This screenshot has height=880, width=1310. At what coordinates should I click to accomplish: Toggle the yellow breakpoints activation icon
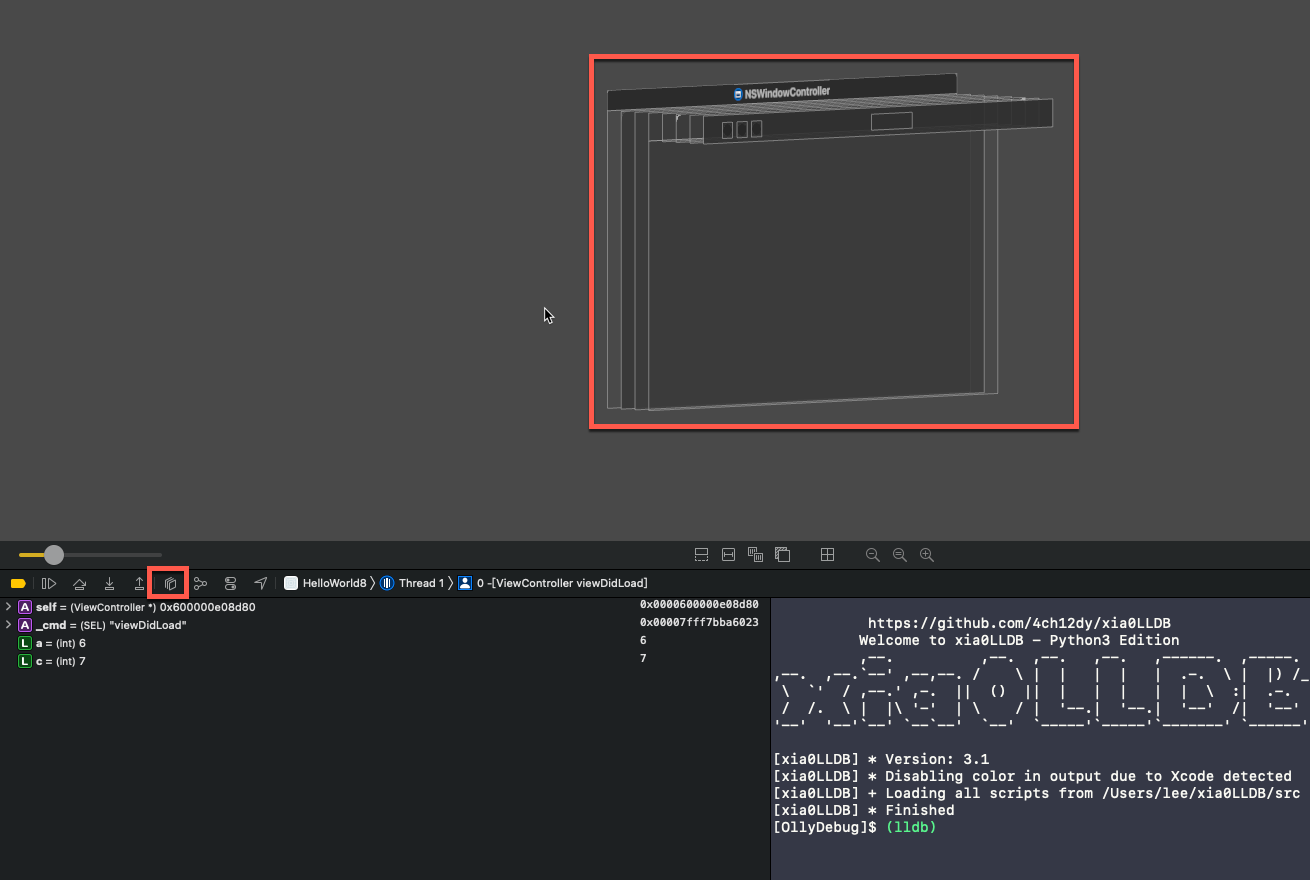[18, 583]
